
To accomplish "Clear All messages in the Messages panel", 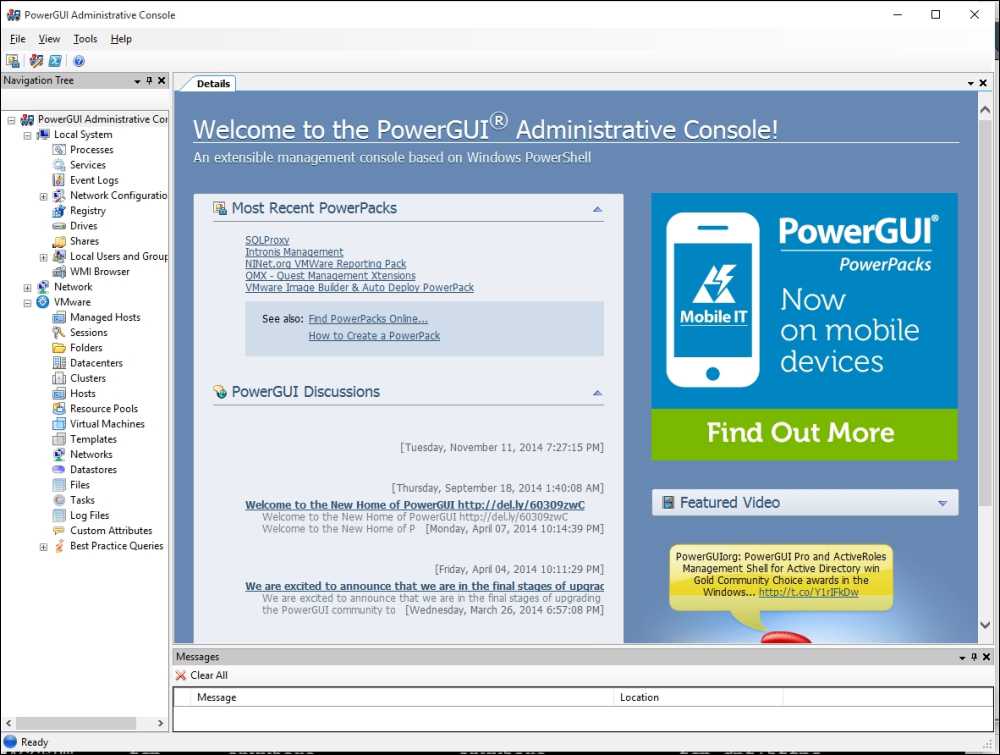I will 202,675.
